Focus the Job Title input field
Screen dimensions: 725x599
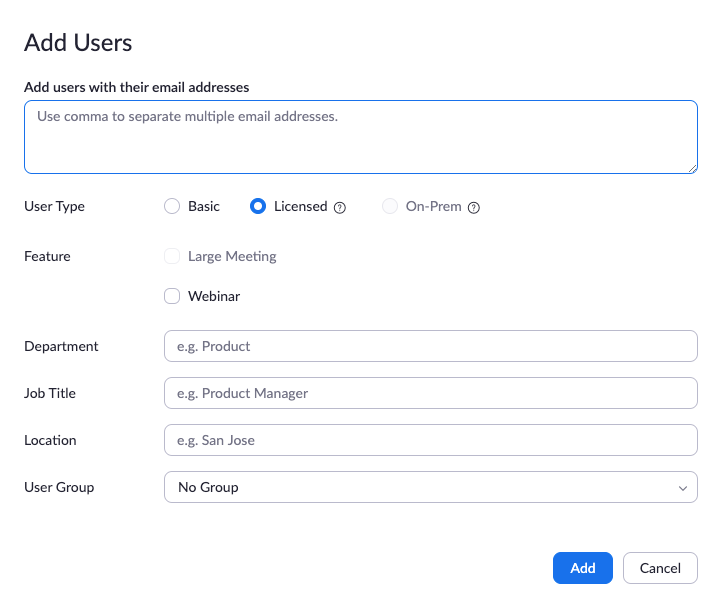430,393
